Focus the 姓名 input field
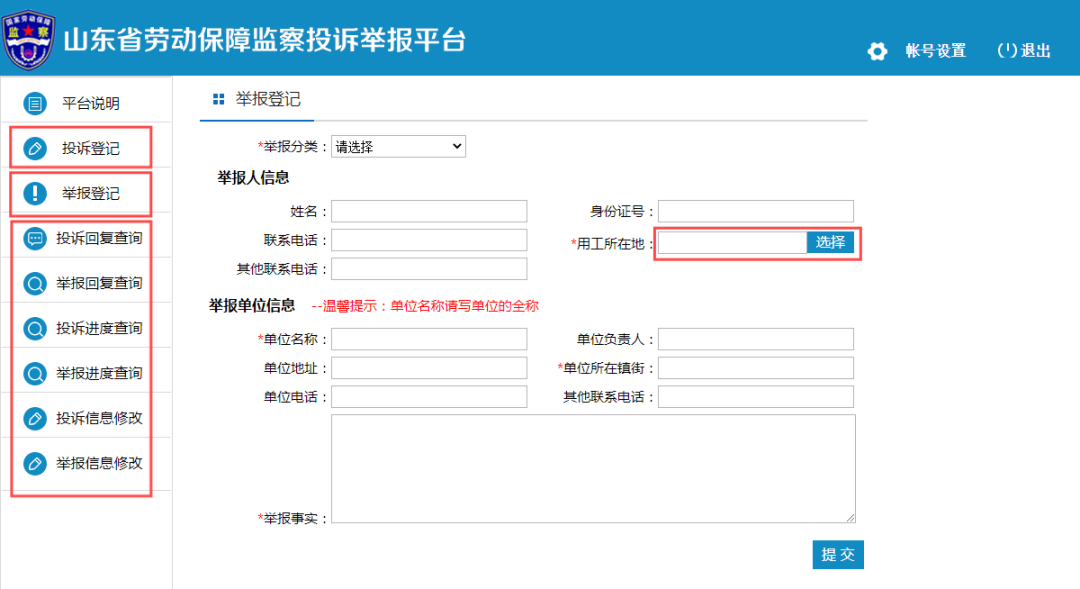The height and width of the screenshot is (589, 1080). click(429, 211)
